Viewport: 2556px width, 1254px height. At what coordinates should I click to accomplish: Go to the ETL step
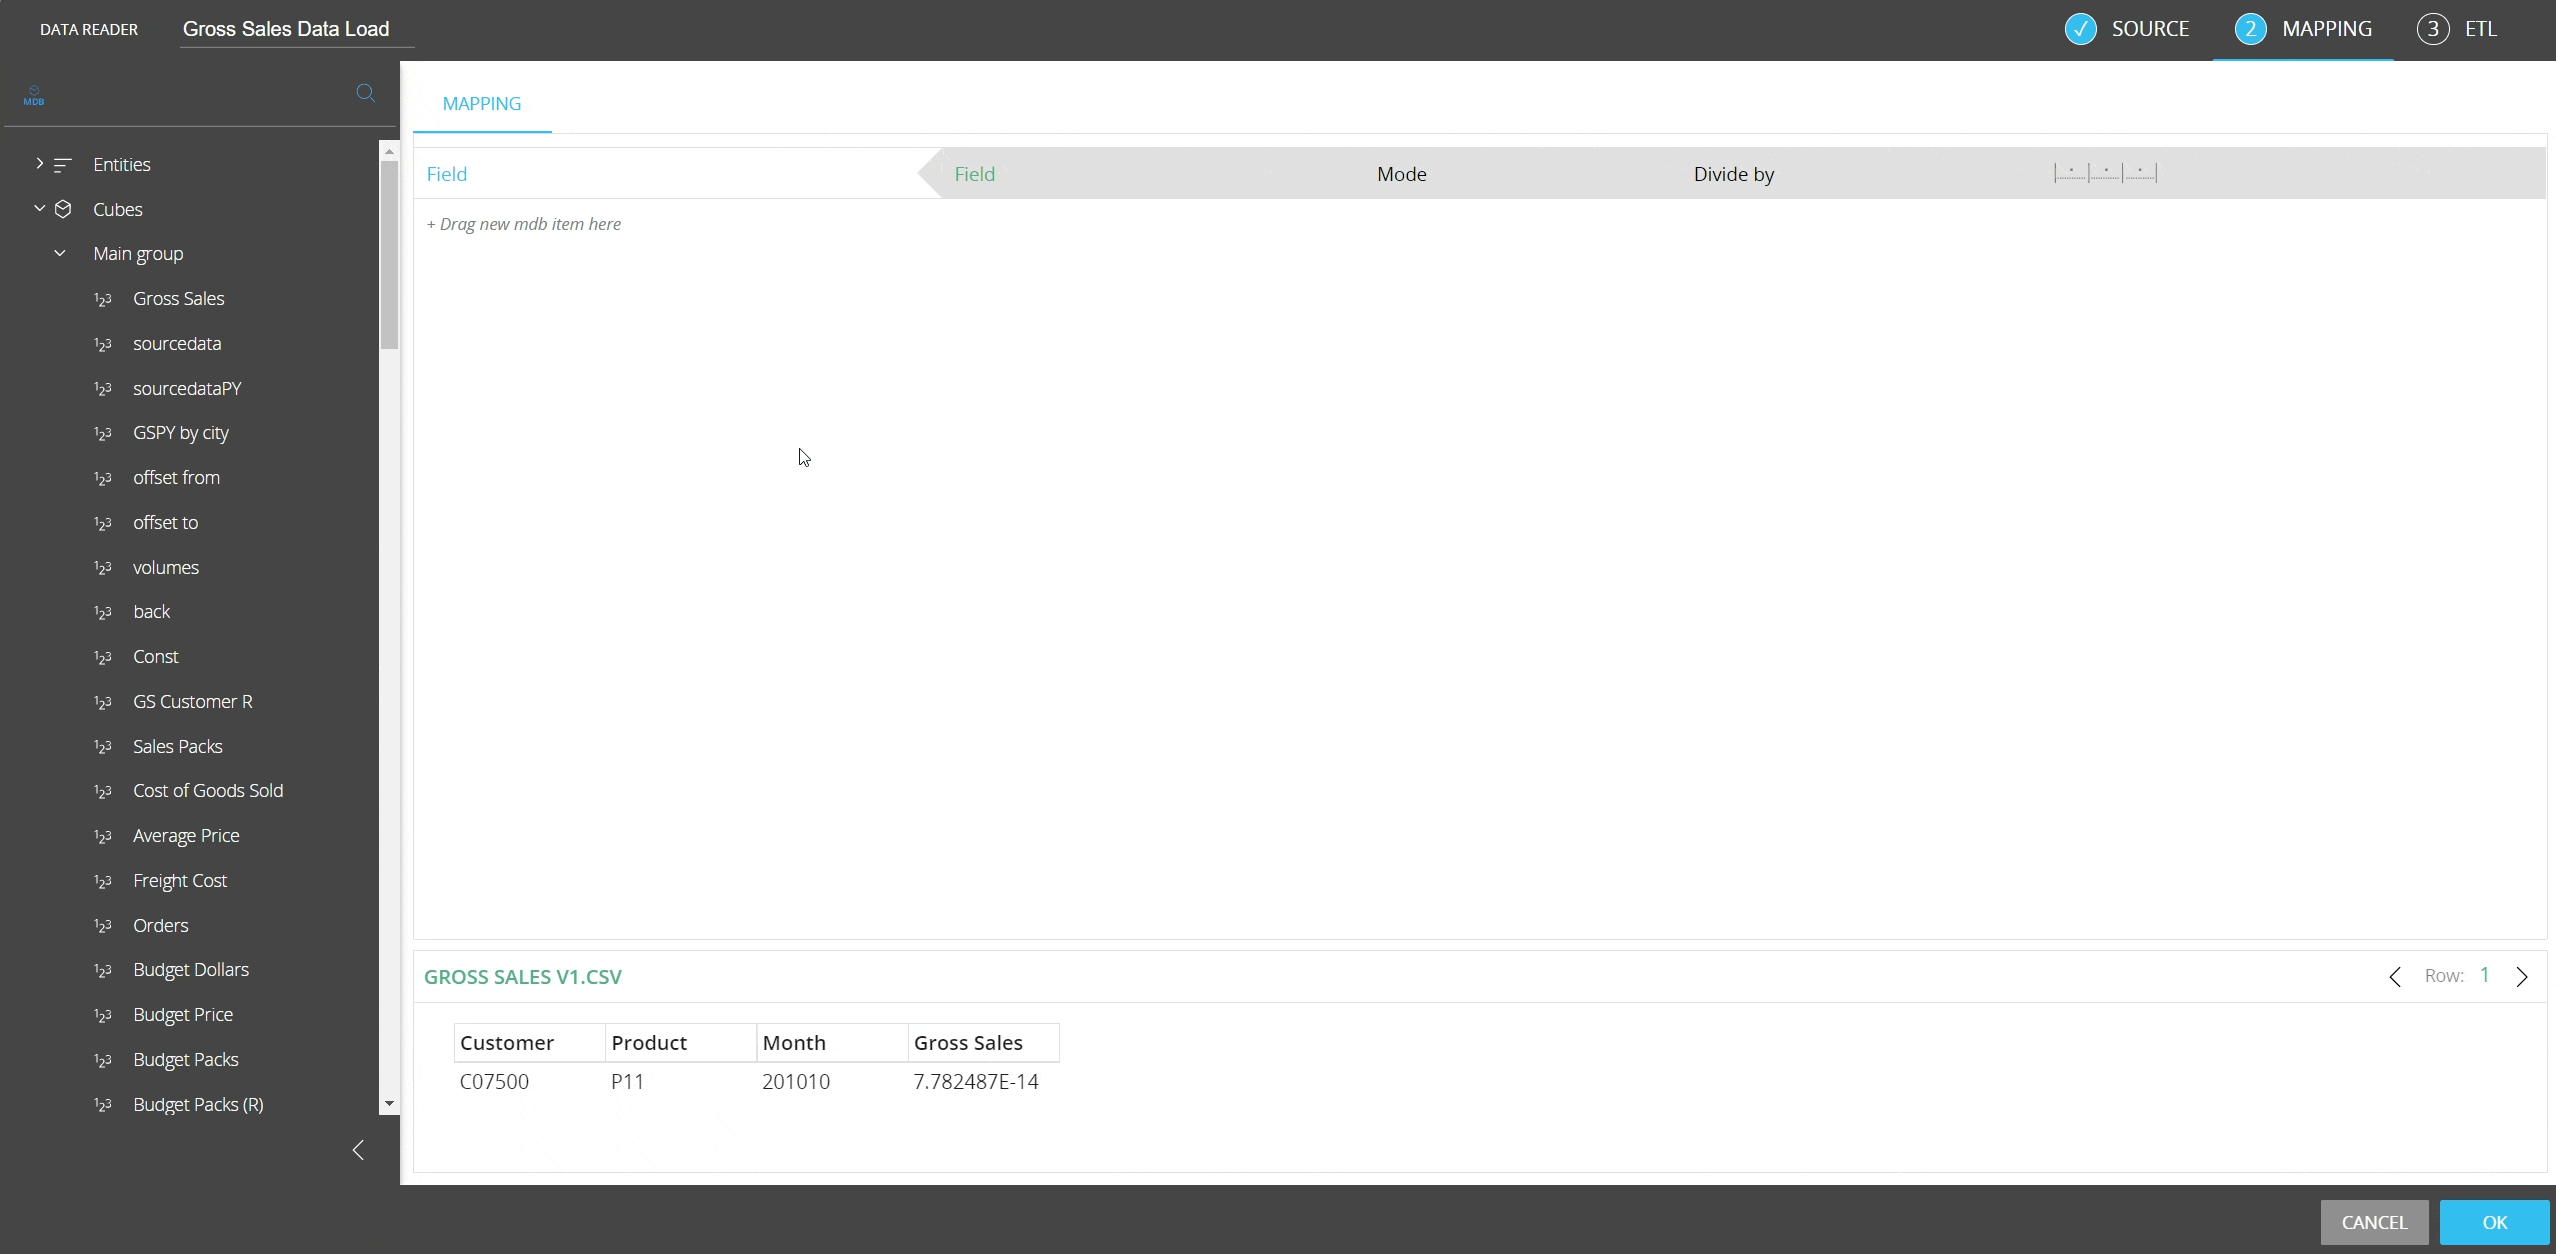pyautogui.click(x=2457, y=29)
